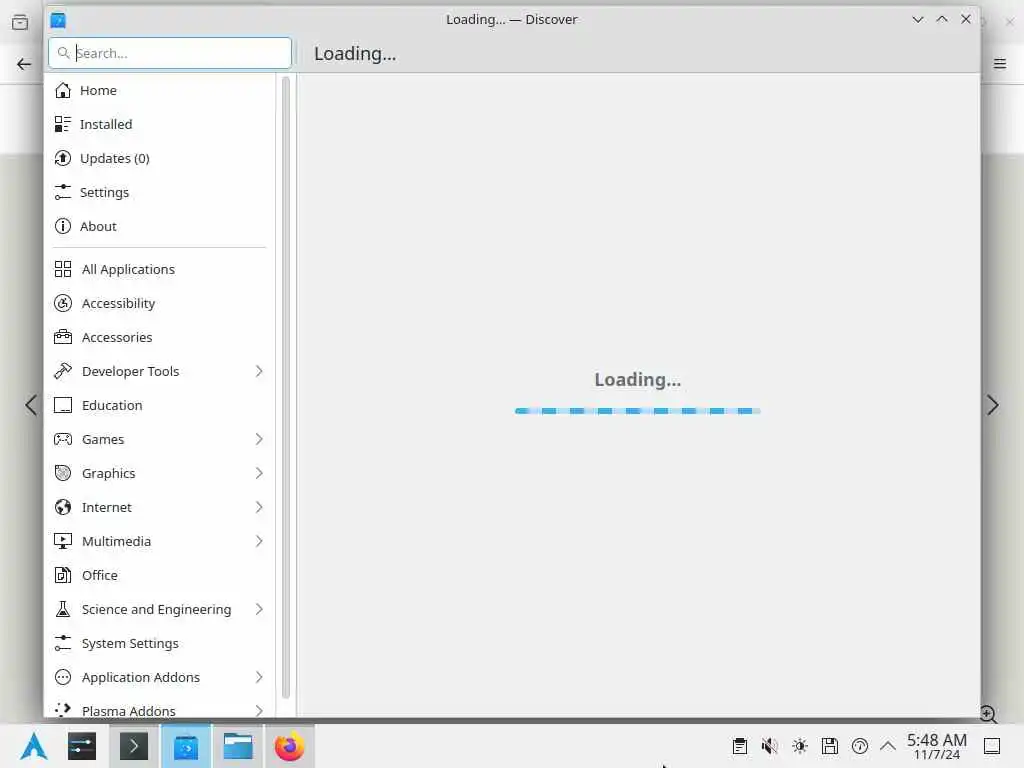The height and width of the screenshot is (768, 1024).
Task: Open the hamburger menu in background window
Action: tap(1000, 63)
